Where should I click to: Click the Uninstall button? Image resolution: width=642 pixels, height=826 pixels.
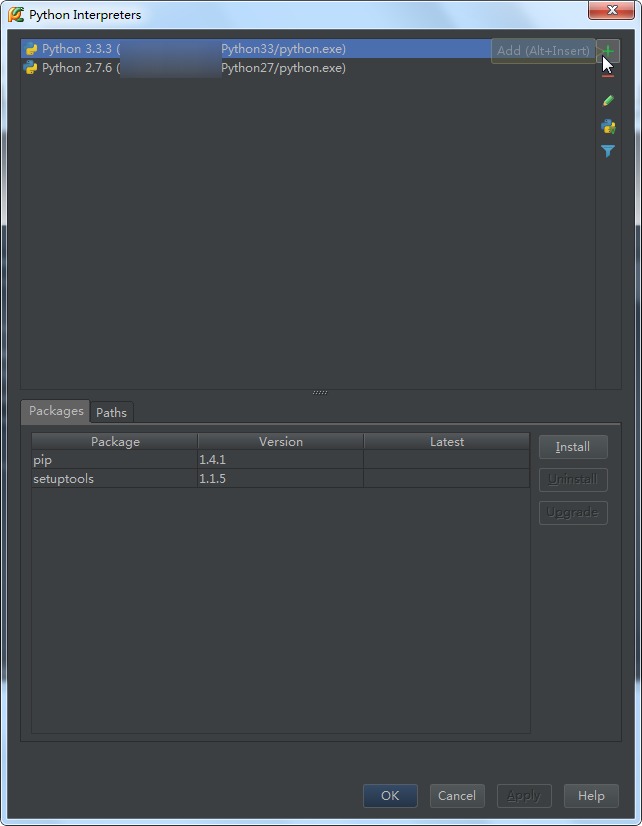click(573, 479)
